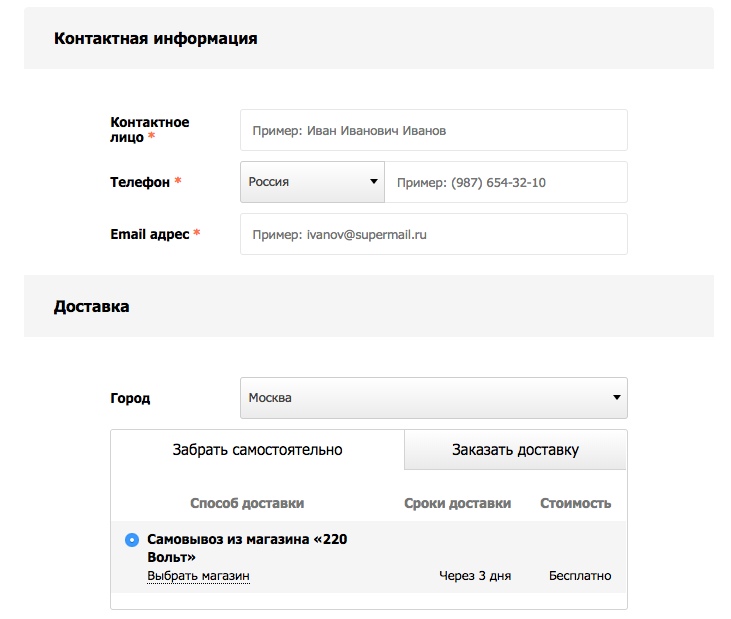Open the Выбрать магазин link
This screenshot has width=731, height=619.
198,576
